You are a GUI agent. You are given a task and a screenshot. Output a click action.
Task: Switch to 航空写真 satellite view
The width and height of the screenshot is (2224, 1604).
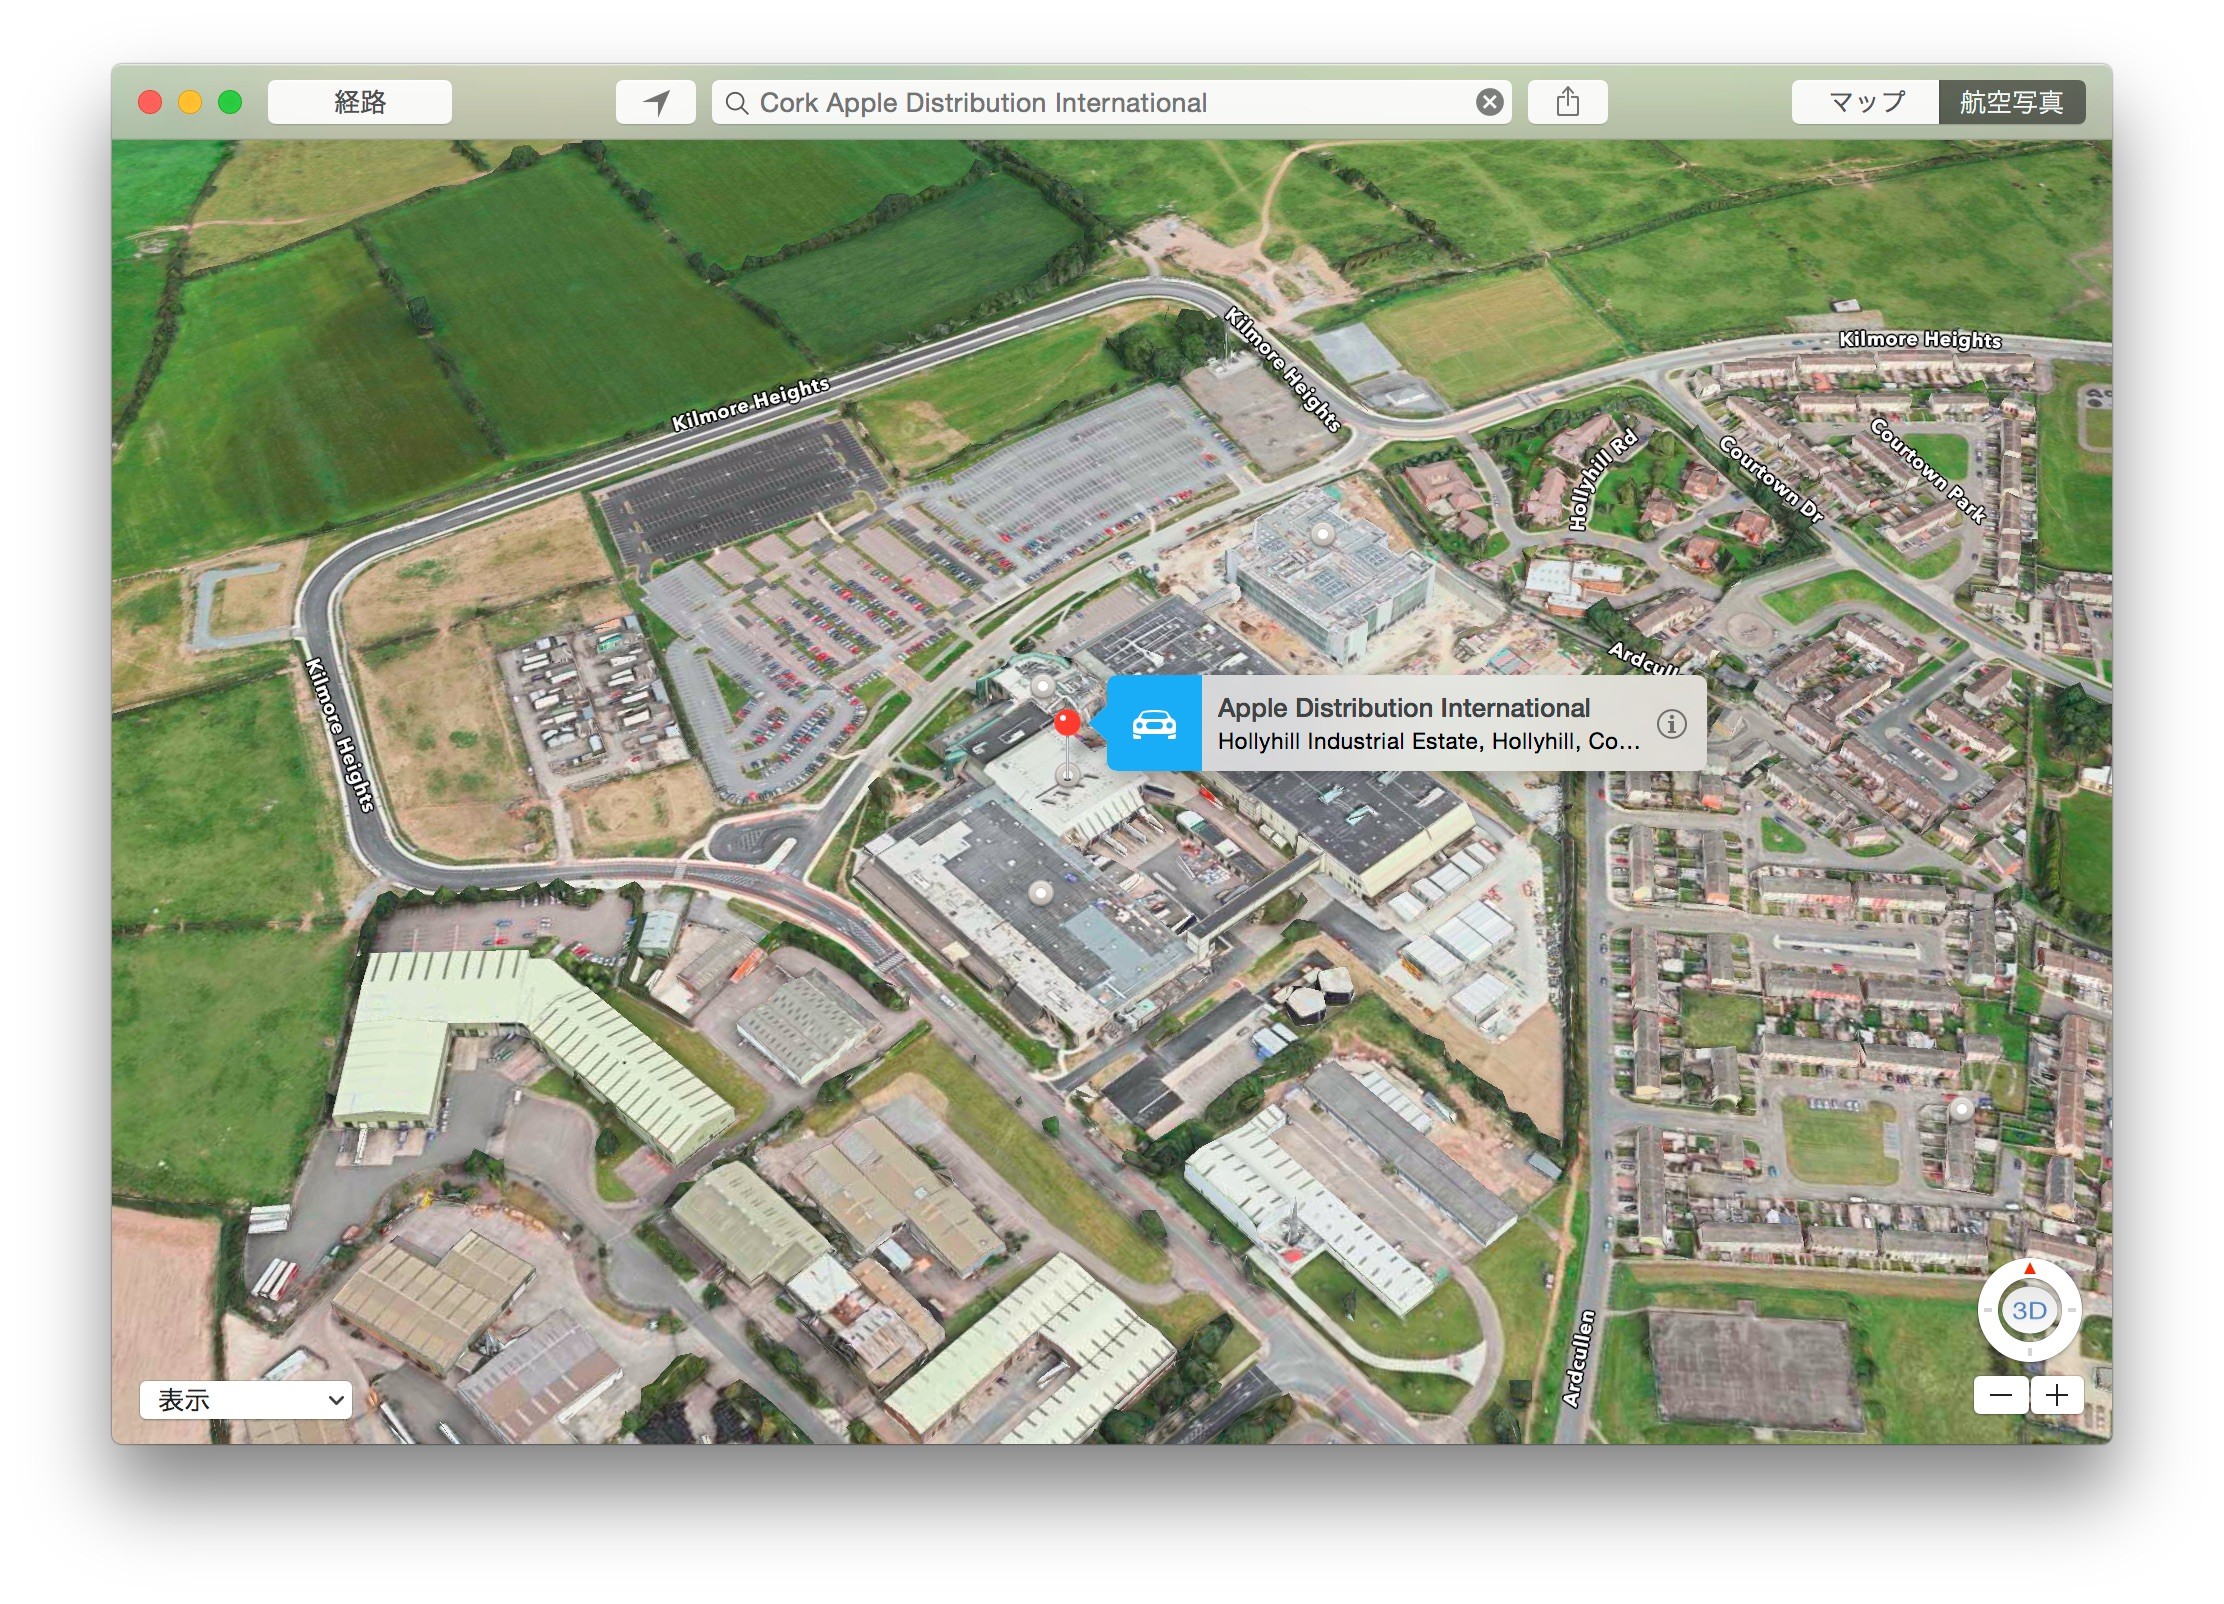tap(2011, 102)
